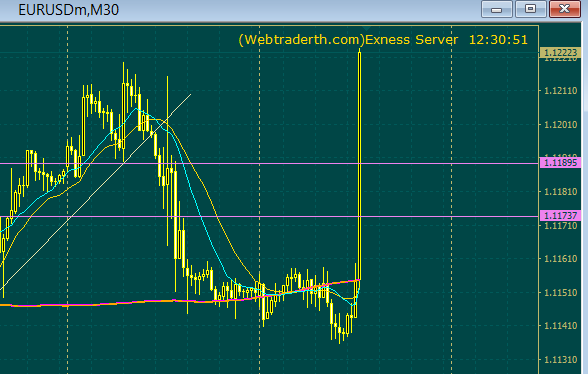Close the EURUSDm chart window
588x374 pixels.
(565, 9)
